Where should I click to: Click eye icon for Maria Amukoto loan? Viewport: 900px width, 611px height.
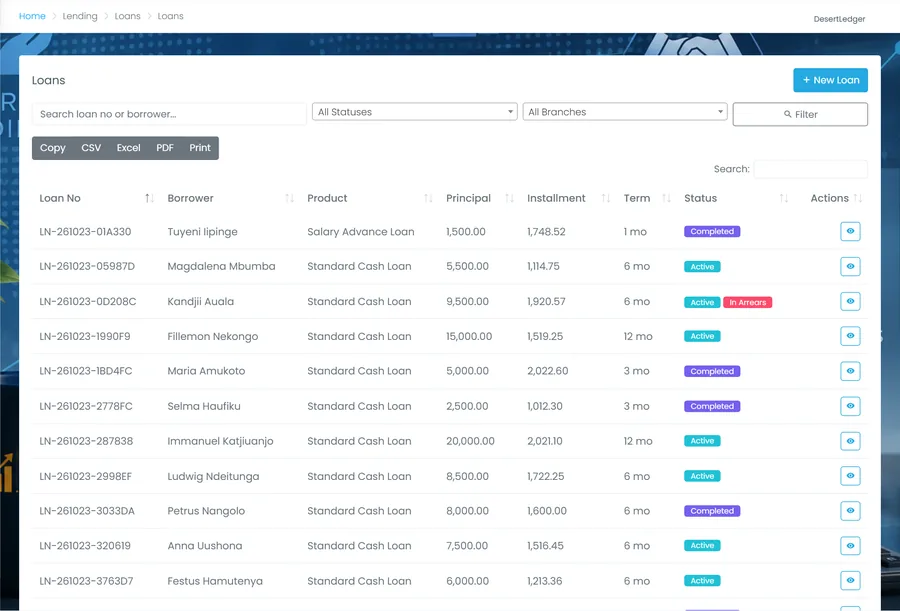pos(850,371)
